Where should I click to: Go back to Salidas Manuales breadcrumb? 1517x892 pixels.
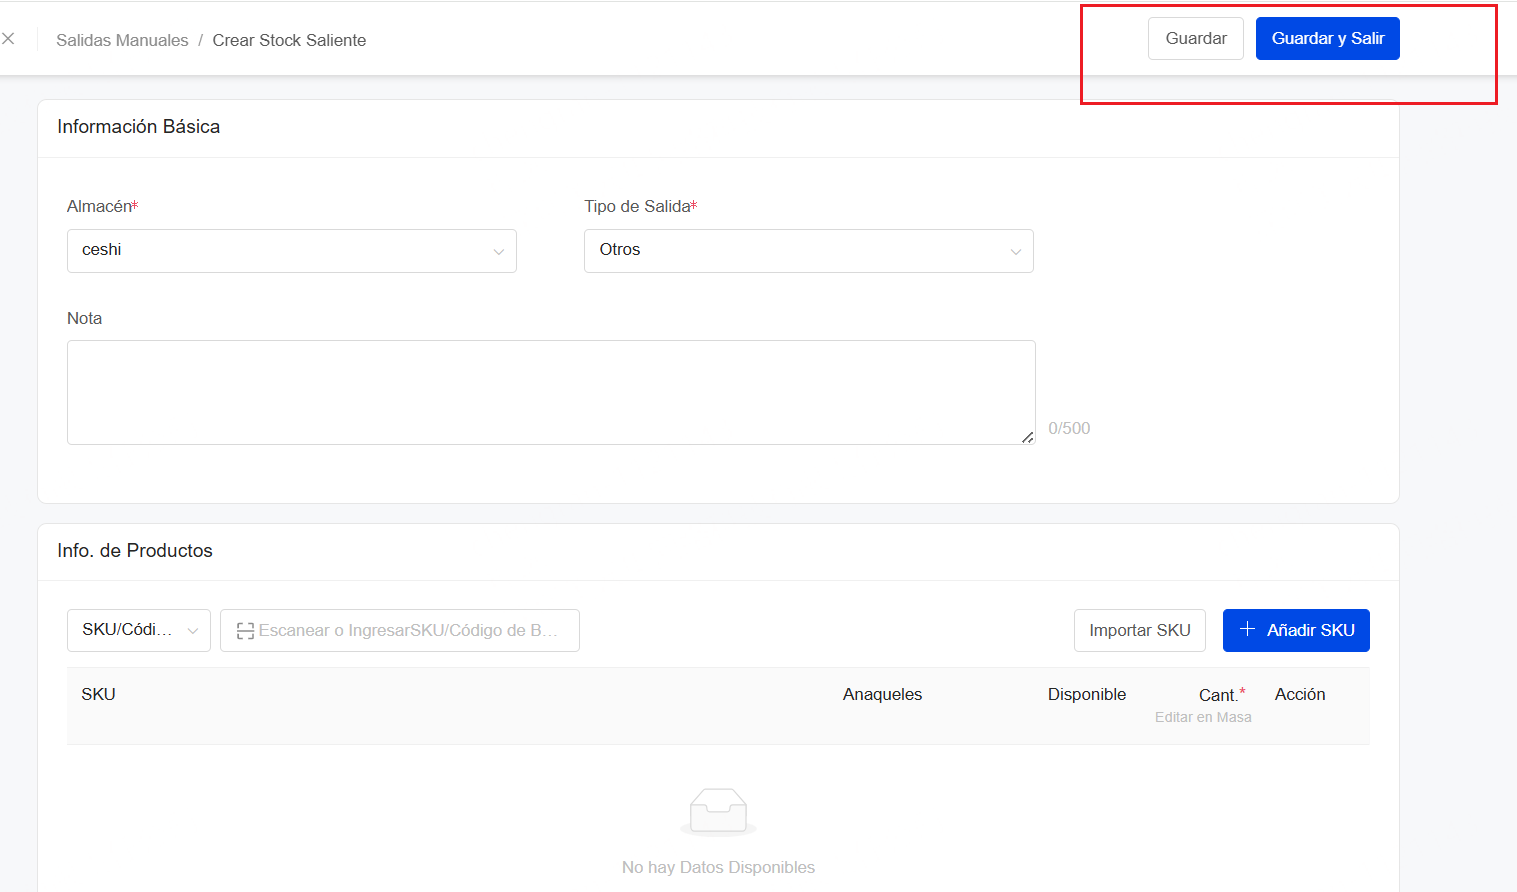pyautogui.click(x=122, y=40)
